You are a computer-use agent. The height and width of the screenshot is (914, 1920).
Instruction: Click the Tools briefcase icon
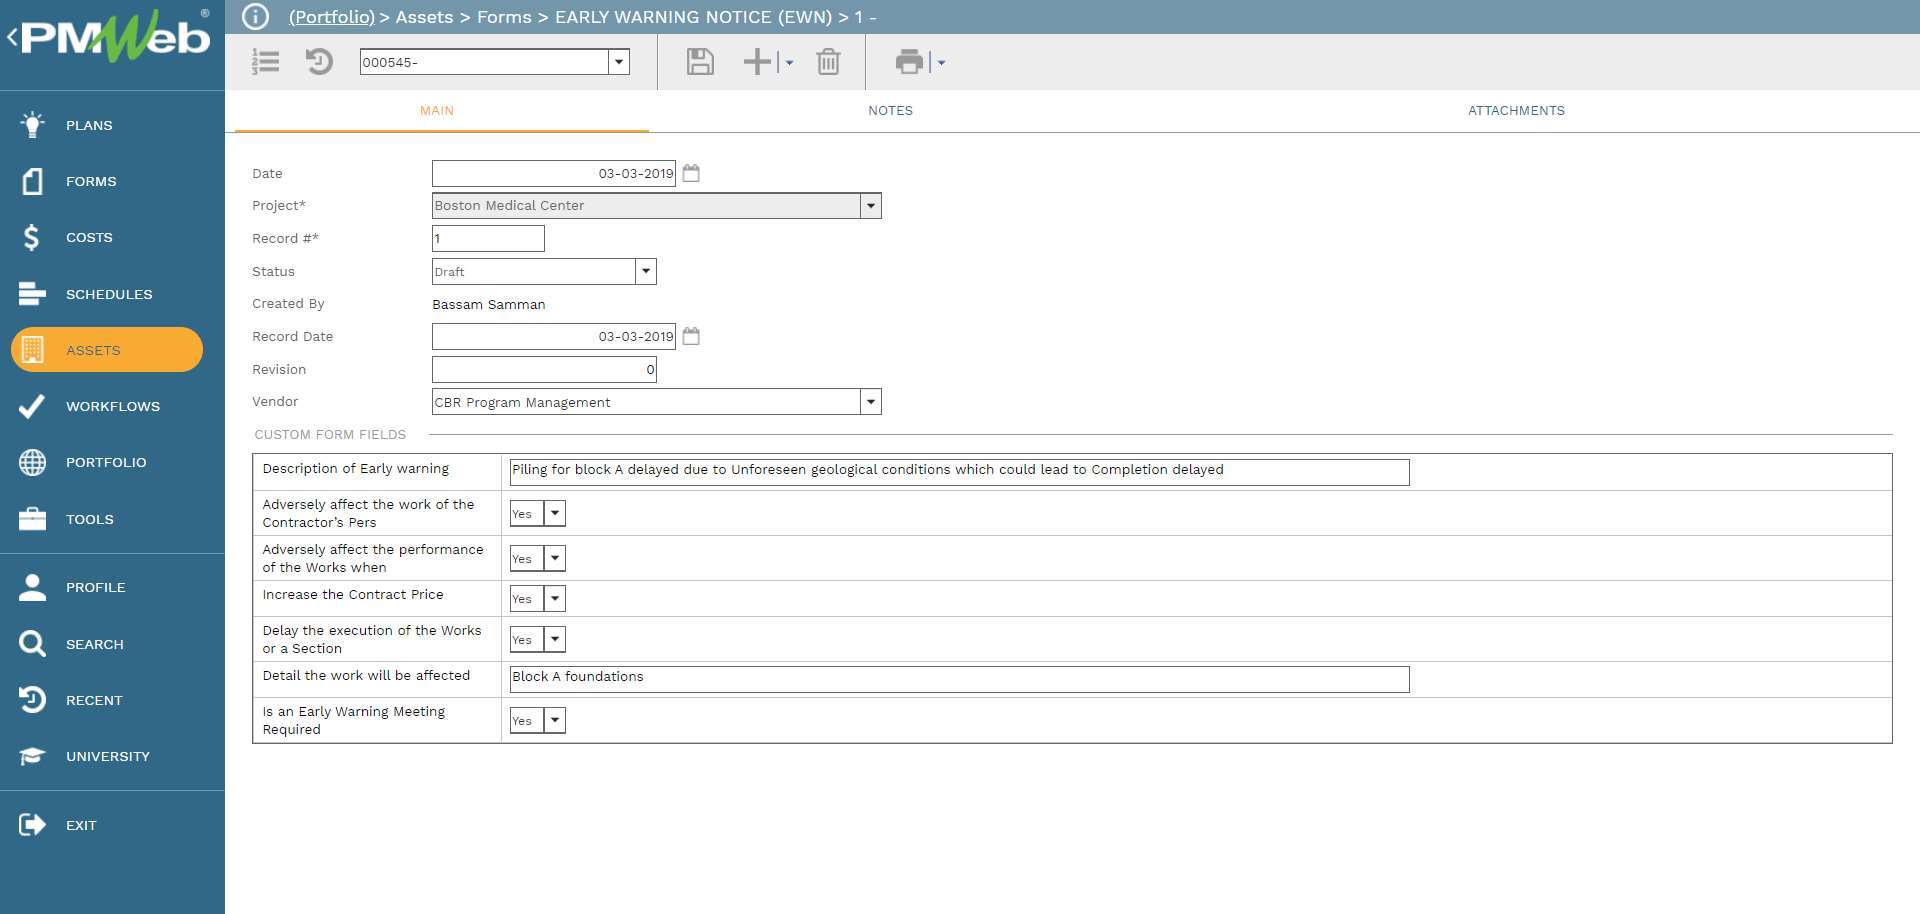[x=32, y=519]
